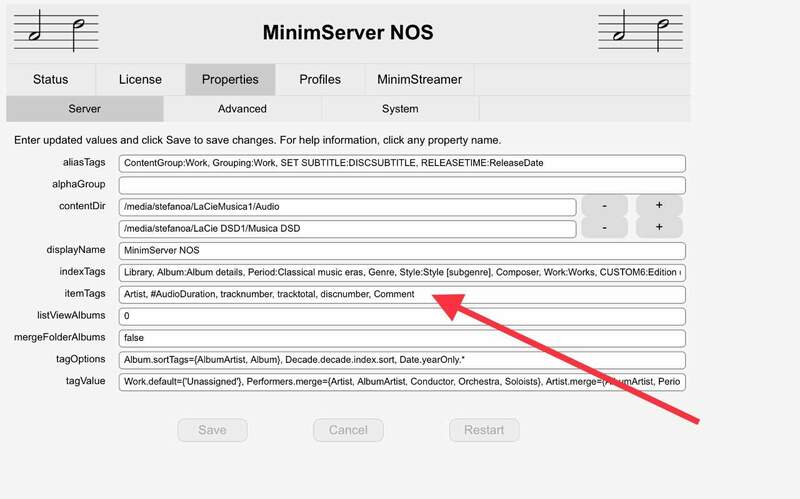The height and width of the screenshot is (499, 800).
Task: Add a directory after Musica DSD with plus
Action: (659, 228)
